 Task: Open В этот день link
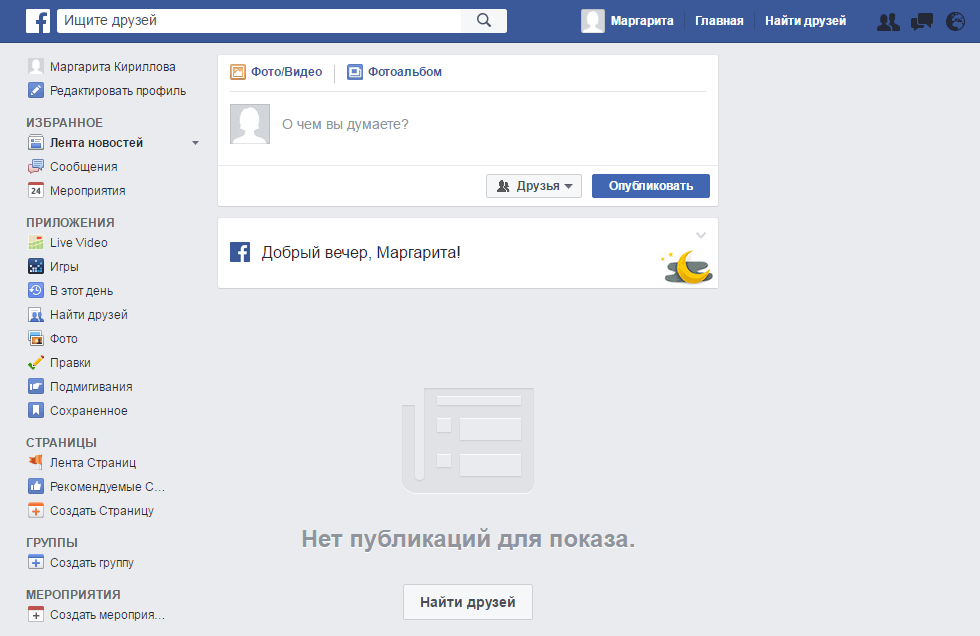pyautogui.click(x=81, y=291)
